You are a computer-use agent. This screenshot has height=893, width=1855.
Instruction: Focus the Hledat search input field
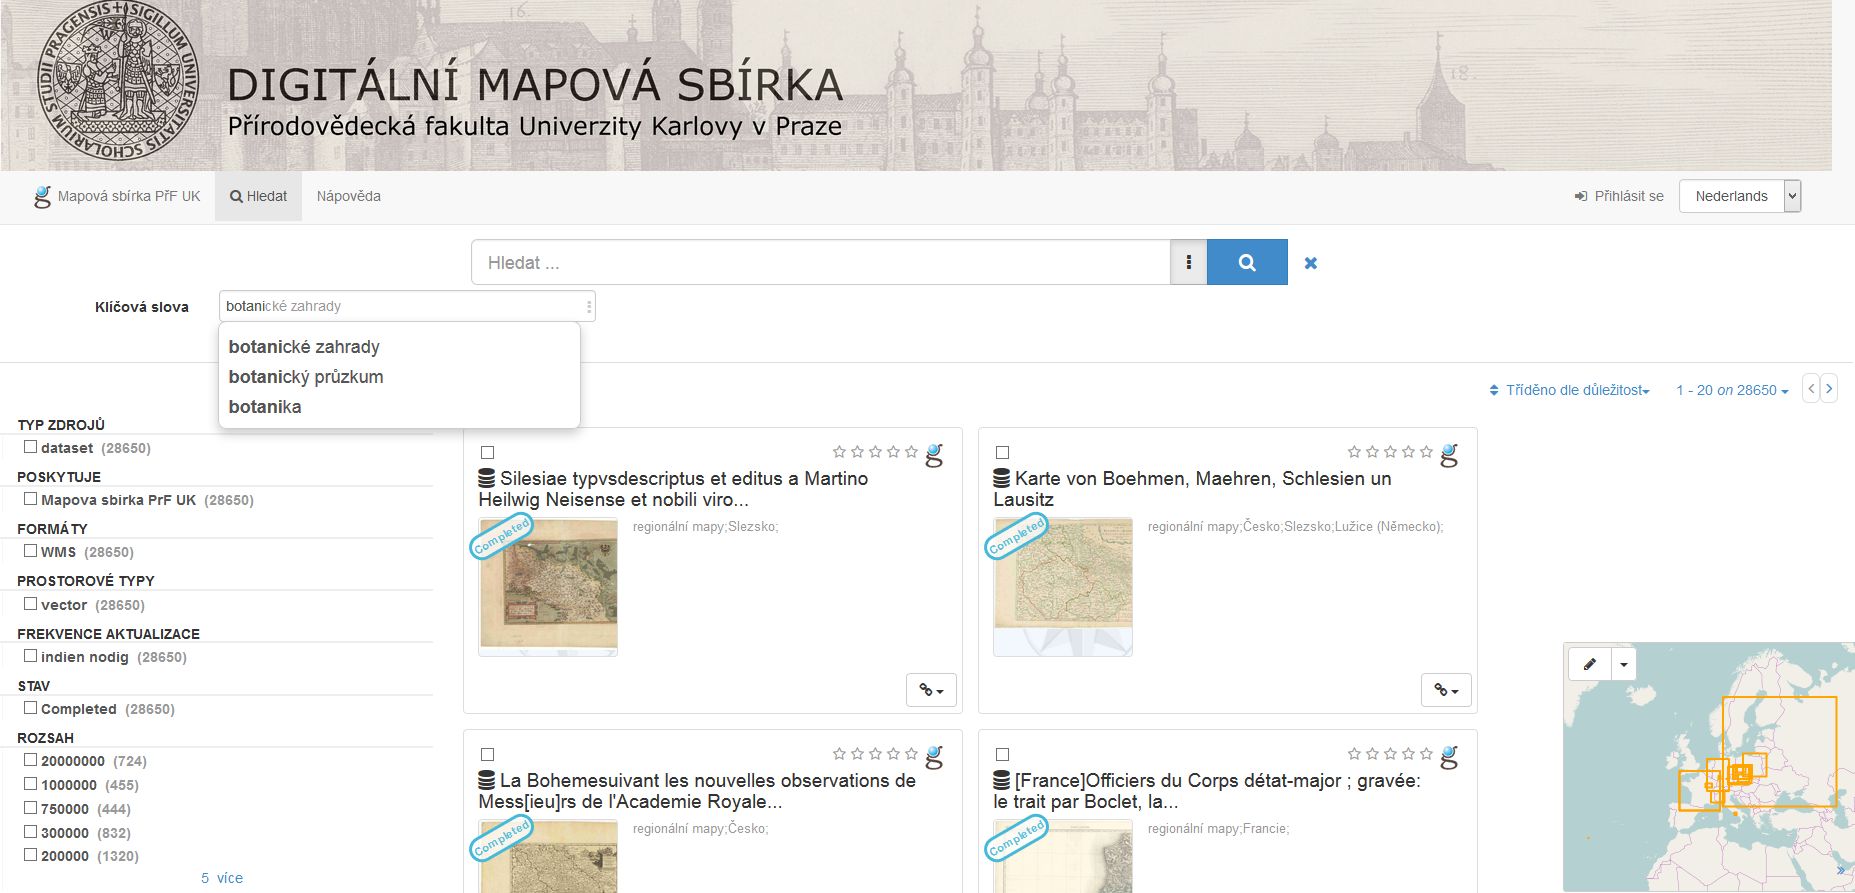821,262
